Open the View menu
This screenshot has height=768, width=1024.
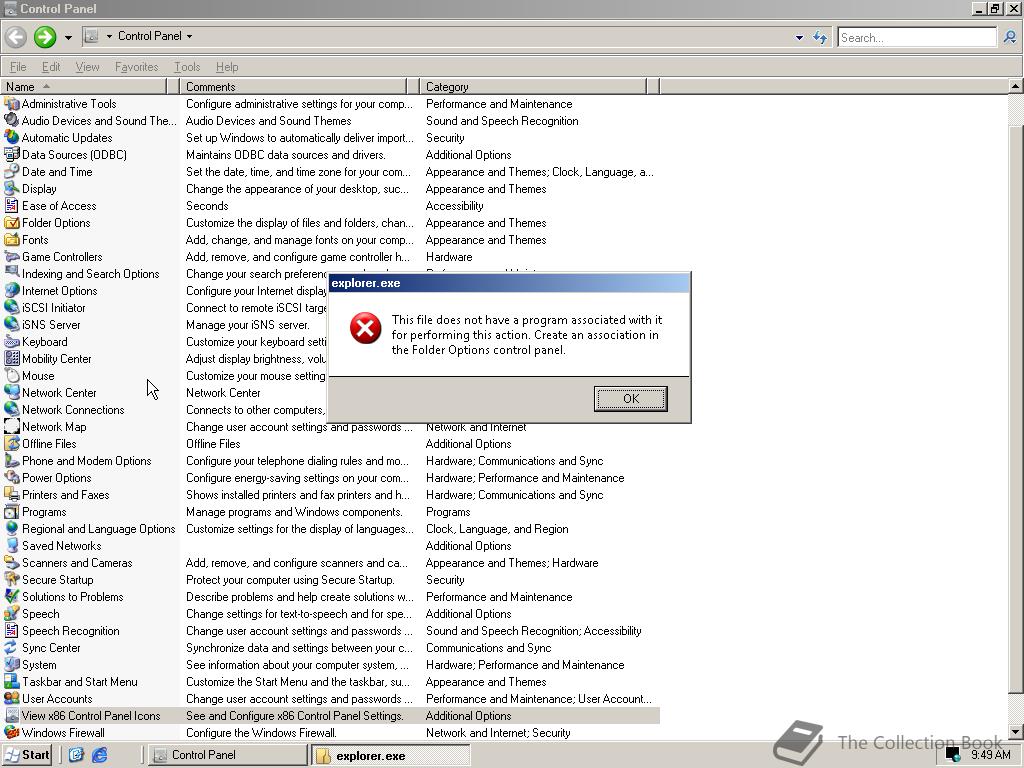pyautogui.click(x=87, y=67)
